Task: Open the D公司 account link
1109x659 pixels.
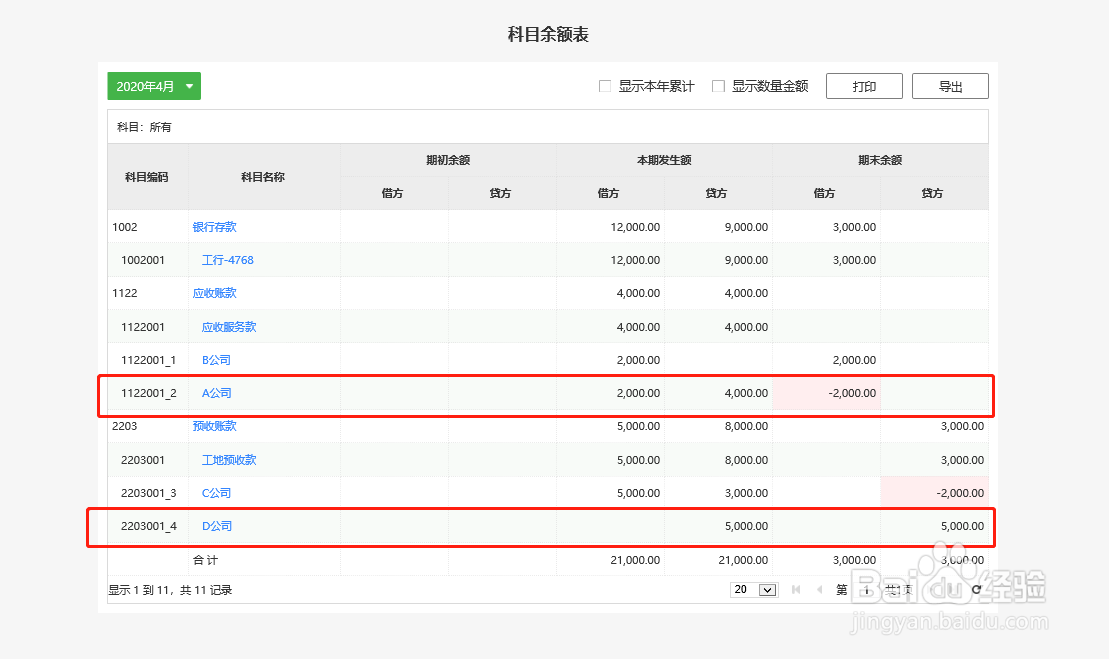Action: click(x=216, y=526)
